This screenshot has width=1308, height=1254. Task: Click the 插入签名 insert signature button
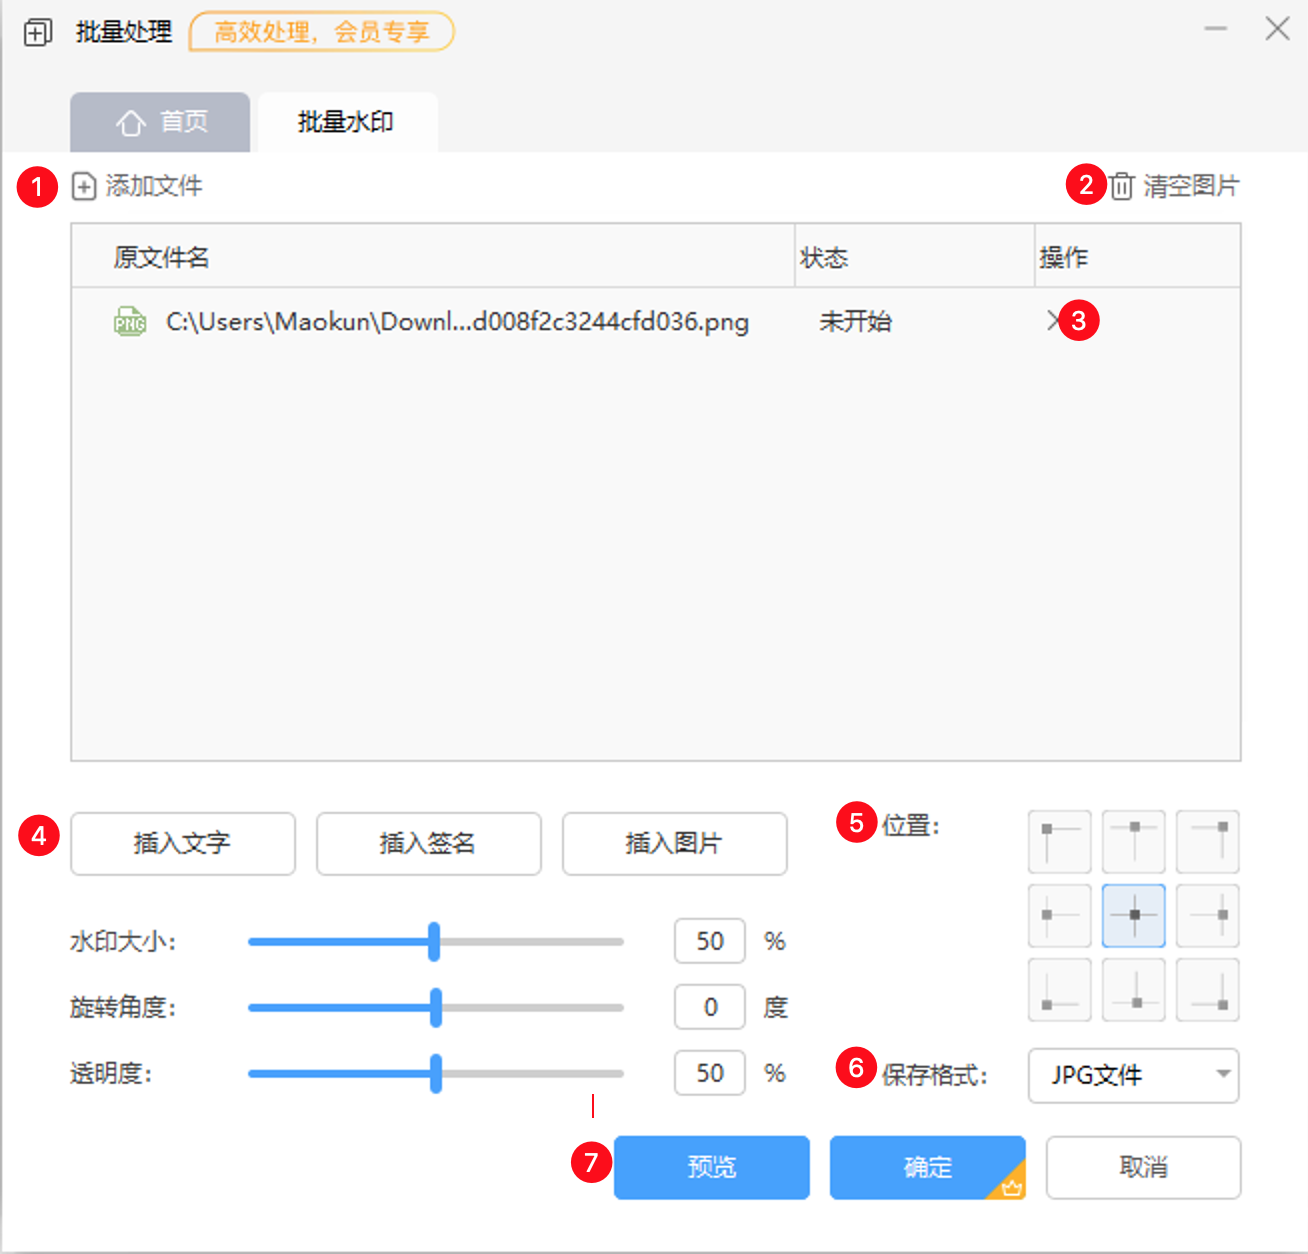point(428,844)
